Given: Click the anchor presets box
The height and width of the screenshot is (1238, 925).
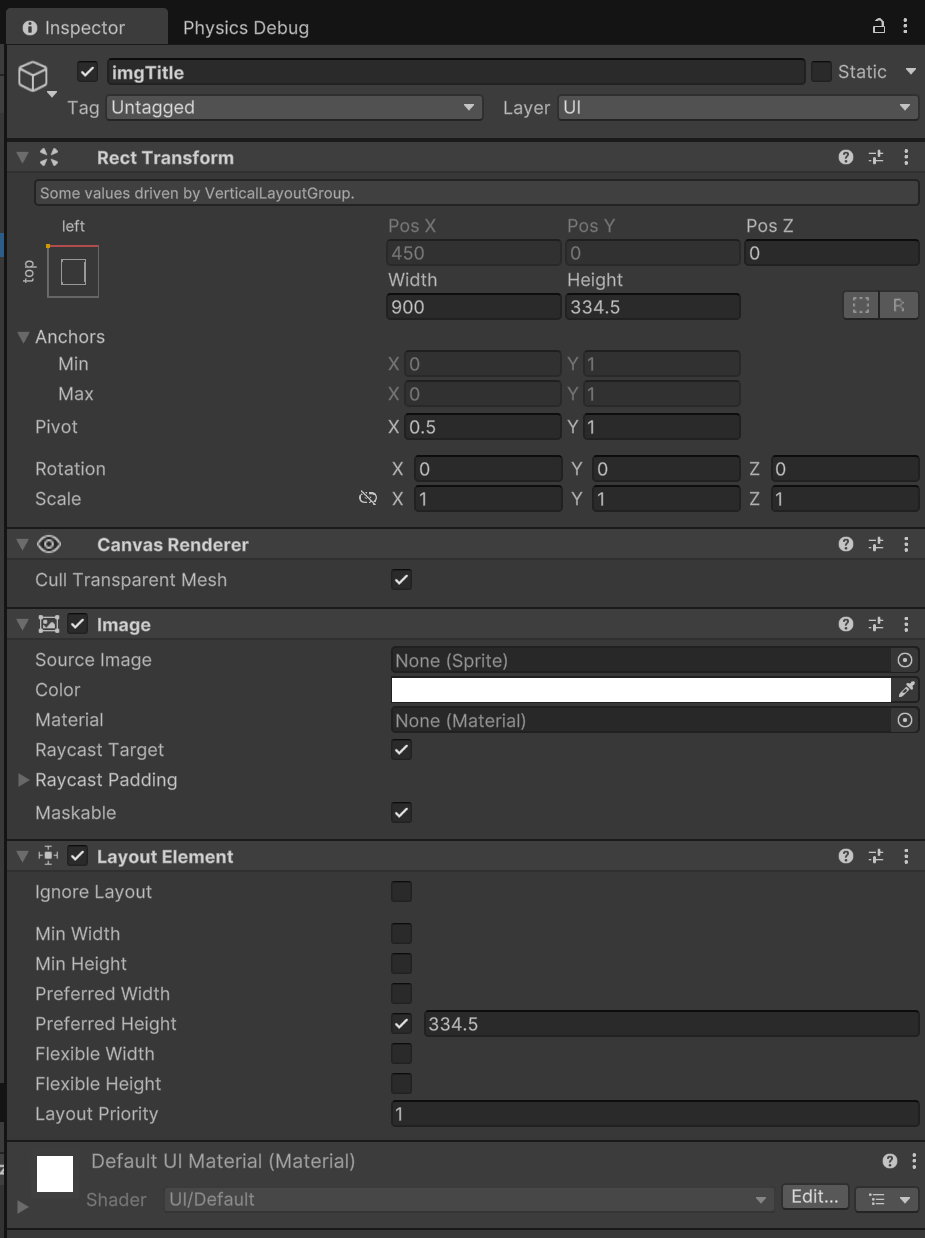Looking at the screenshot, I should 73,271.
